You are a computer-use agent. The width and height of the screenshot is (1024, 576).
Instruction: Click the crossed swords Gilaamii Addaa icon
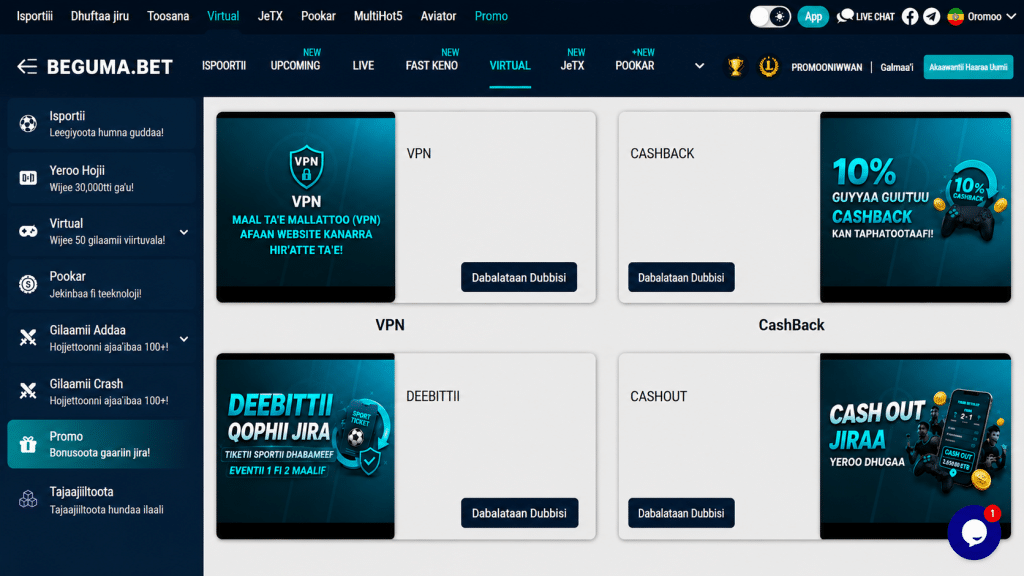[28, 338]
